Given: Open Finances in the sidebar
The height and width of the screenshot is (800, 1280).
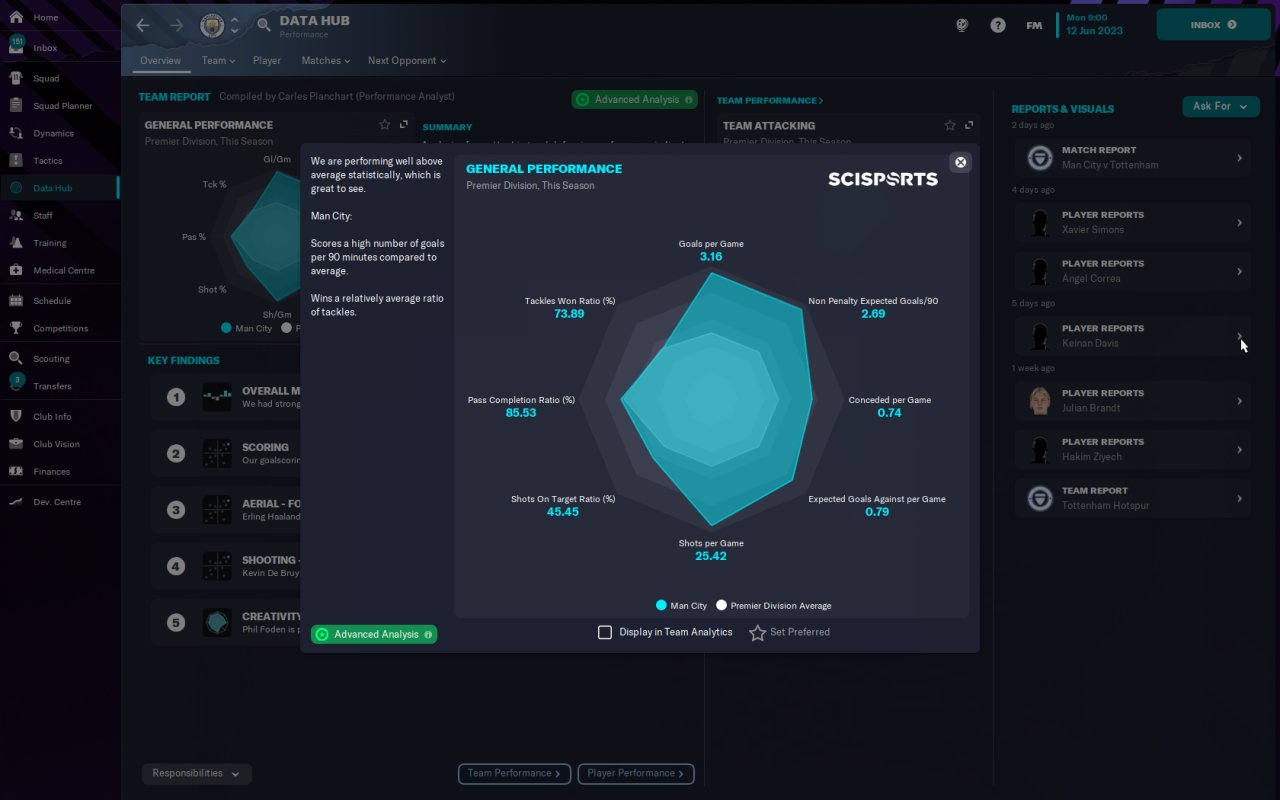Looking at the screenshot, I should [60, 471].
